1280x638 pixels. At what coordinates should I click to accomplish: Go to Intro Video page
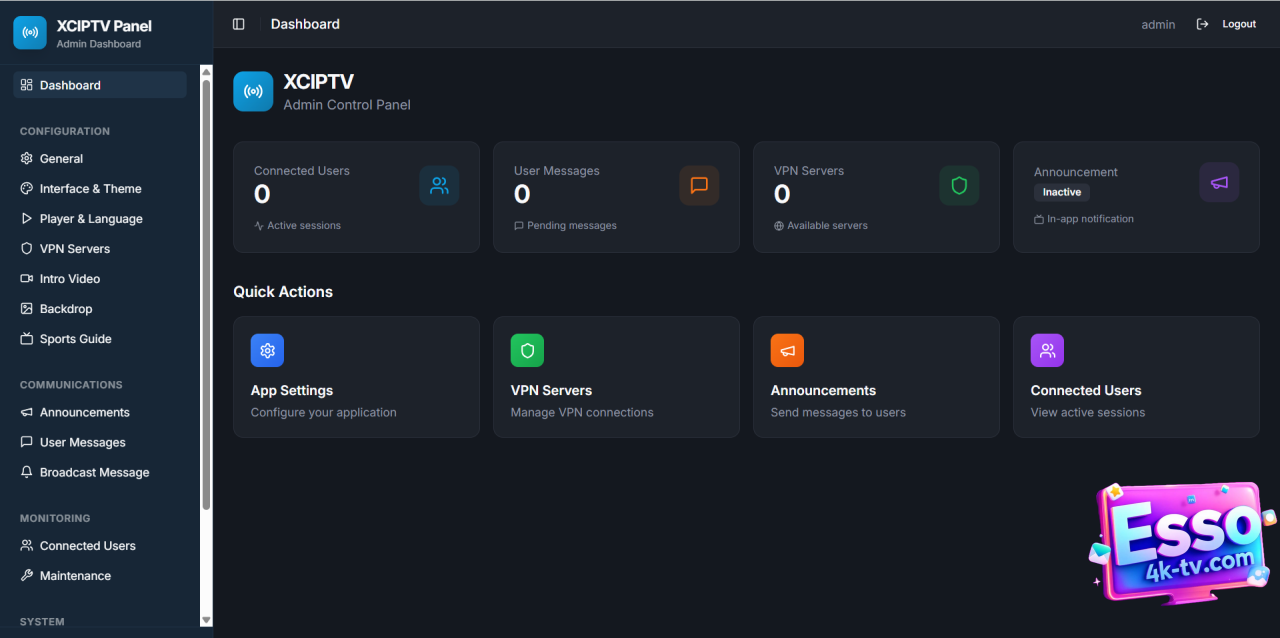[x=69, y=279]
